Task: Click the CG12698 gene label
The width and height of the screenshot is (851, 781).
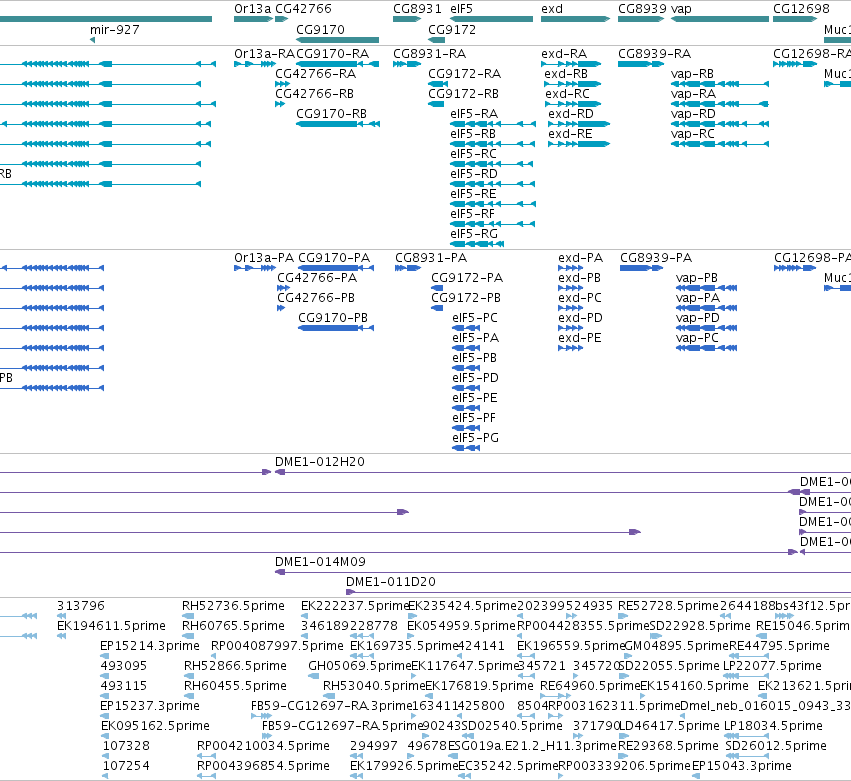Action: pyautogui.click(x=802, y=9)
